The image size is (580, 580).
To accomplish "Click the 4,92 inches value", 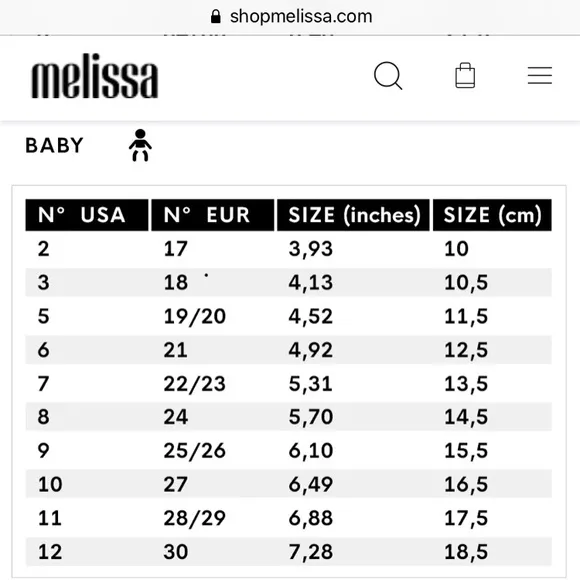I will (x=311, y=350).
